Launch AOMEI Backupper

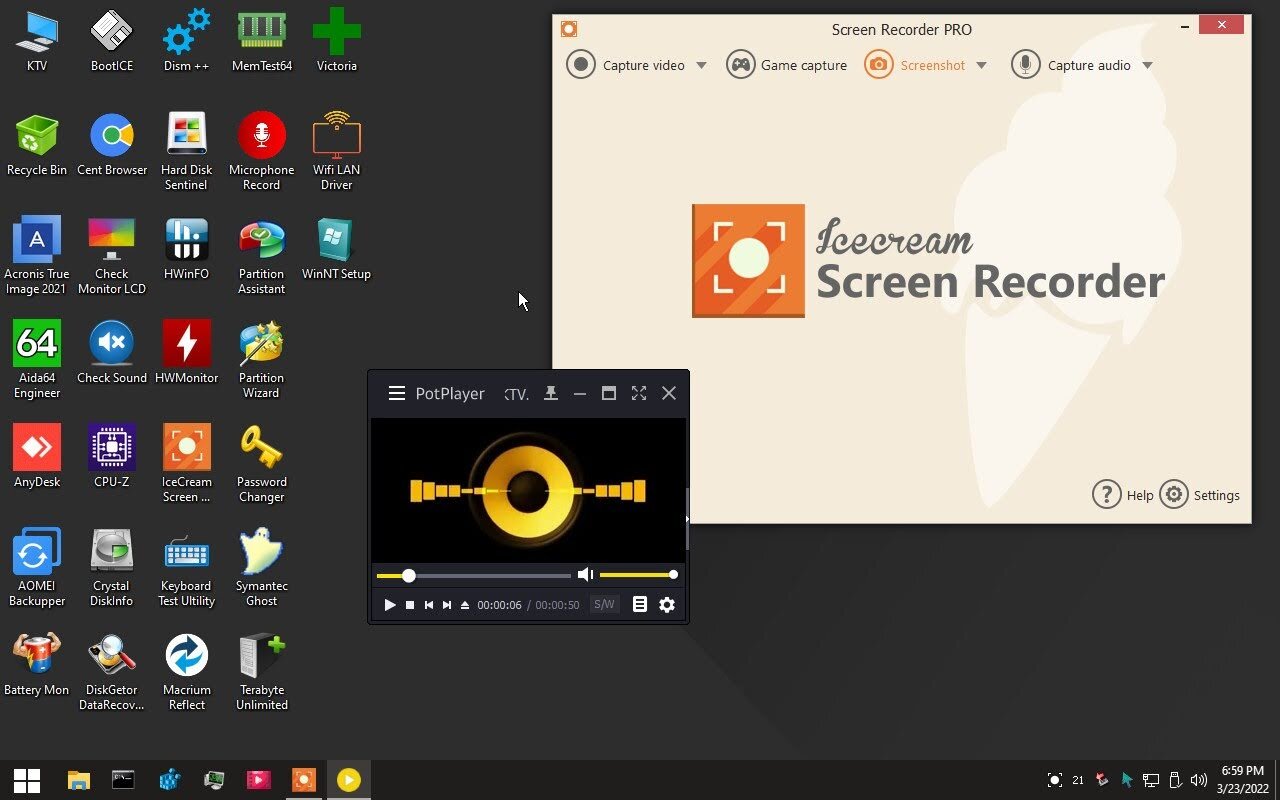click(37, 568)
